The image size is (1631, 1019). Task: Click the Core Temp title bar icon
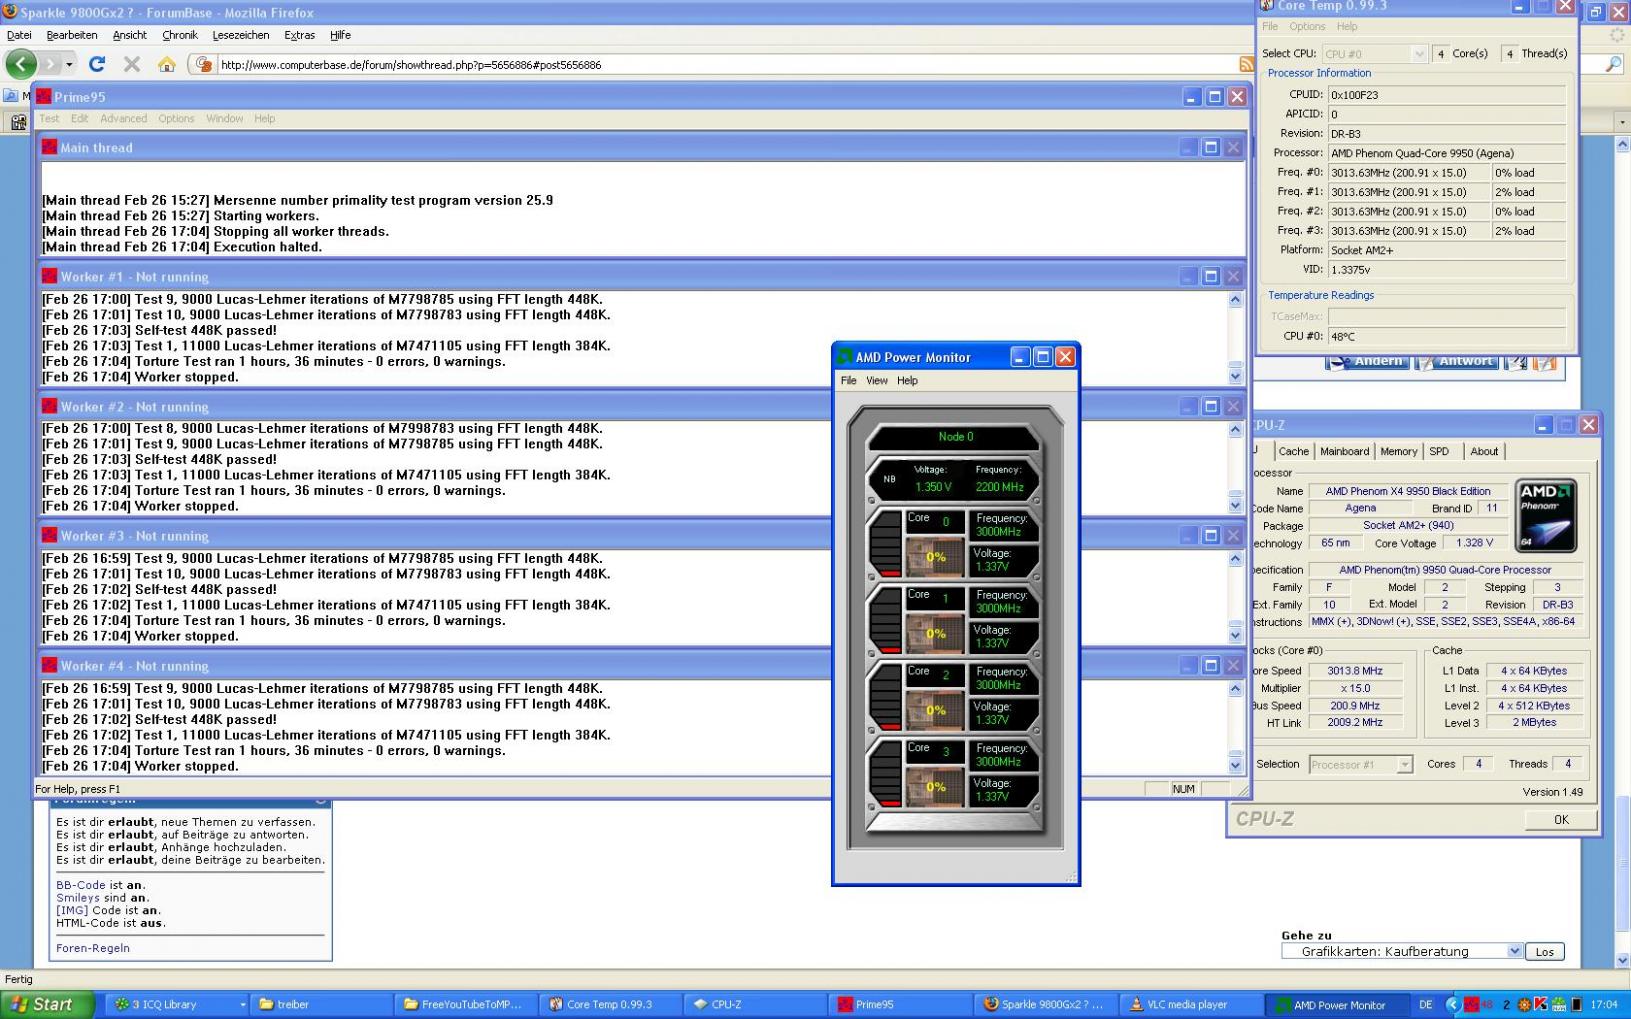pyautogui.click(x=1267, y=6)
